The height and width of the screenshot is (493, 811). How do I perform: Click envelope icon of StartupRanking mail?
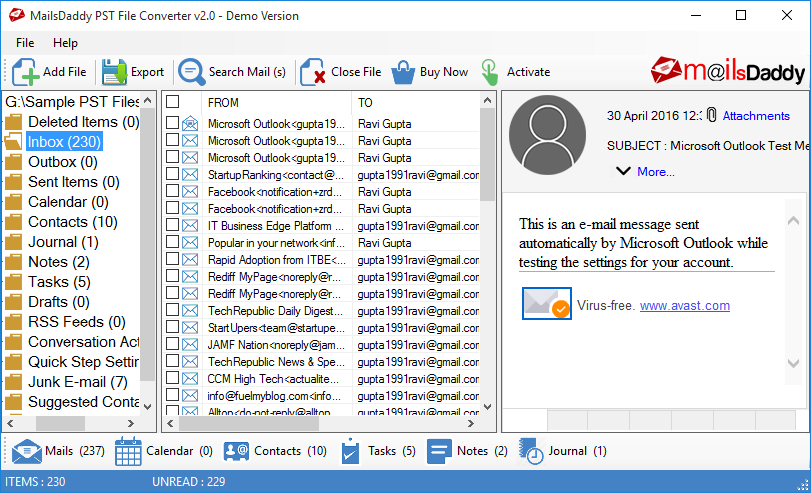[190, 175]
